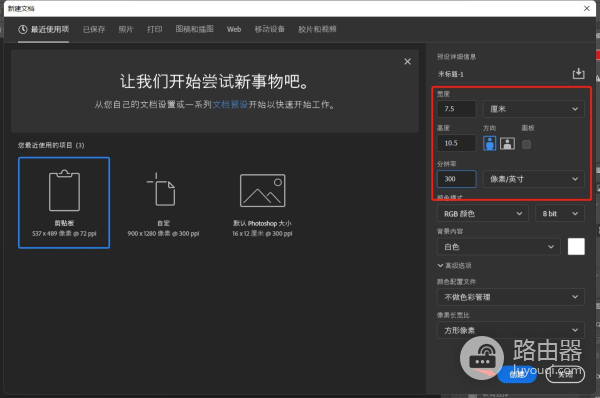Switch to the 打印 tab
This screenshot has height=398, width=600.
(155, 29)
